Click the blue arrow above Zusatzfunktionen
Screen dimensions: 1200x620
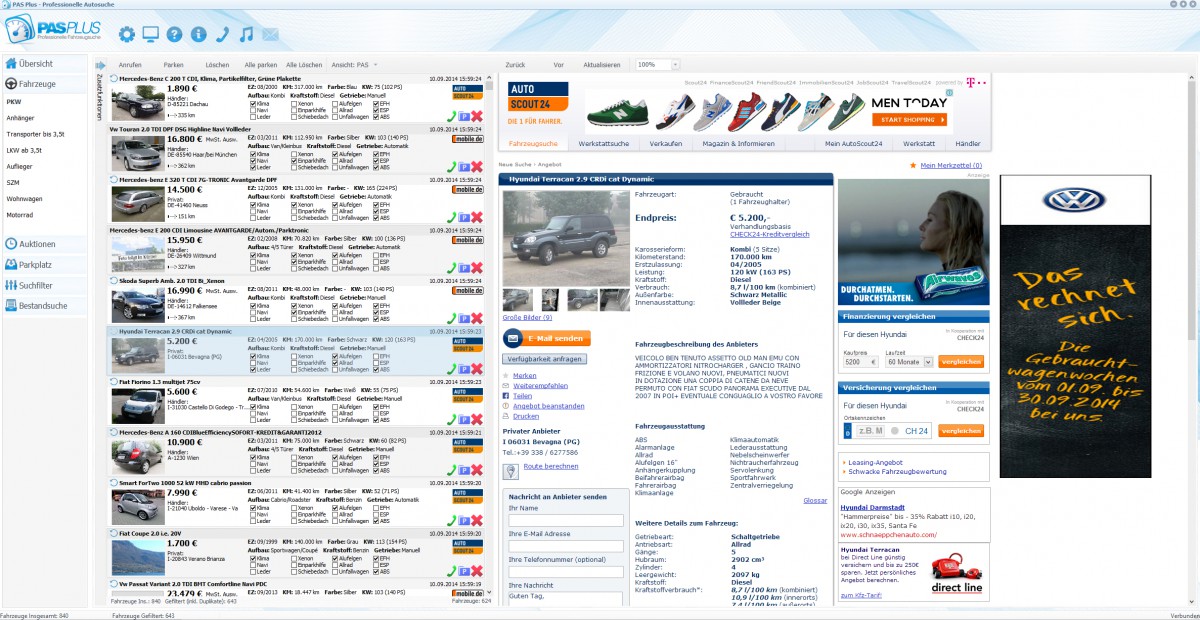point(99,64)
